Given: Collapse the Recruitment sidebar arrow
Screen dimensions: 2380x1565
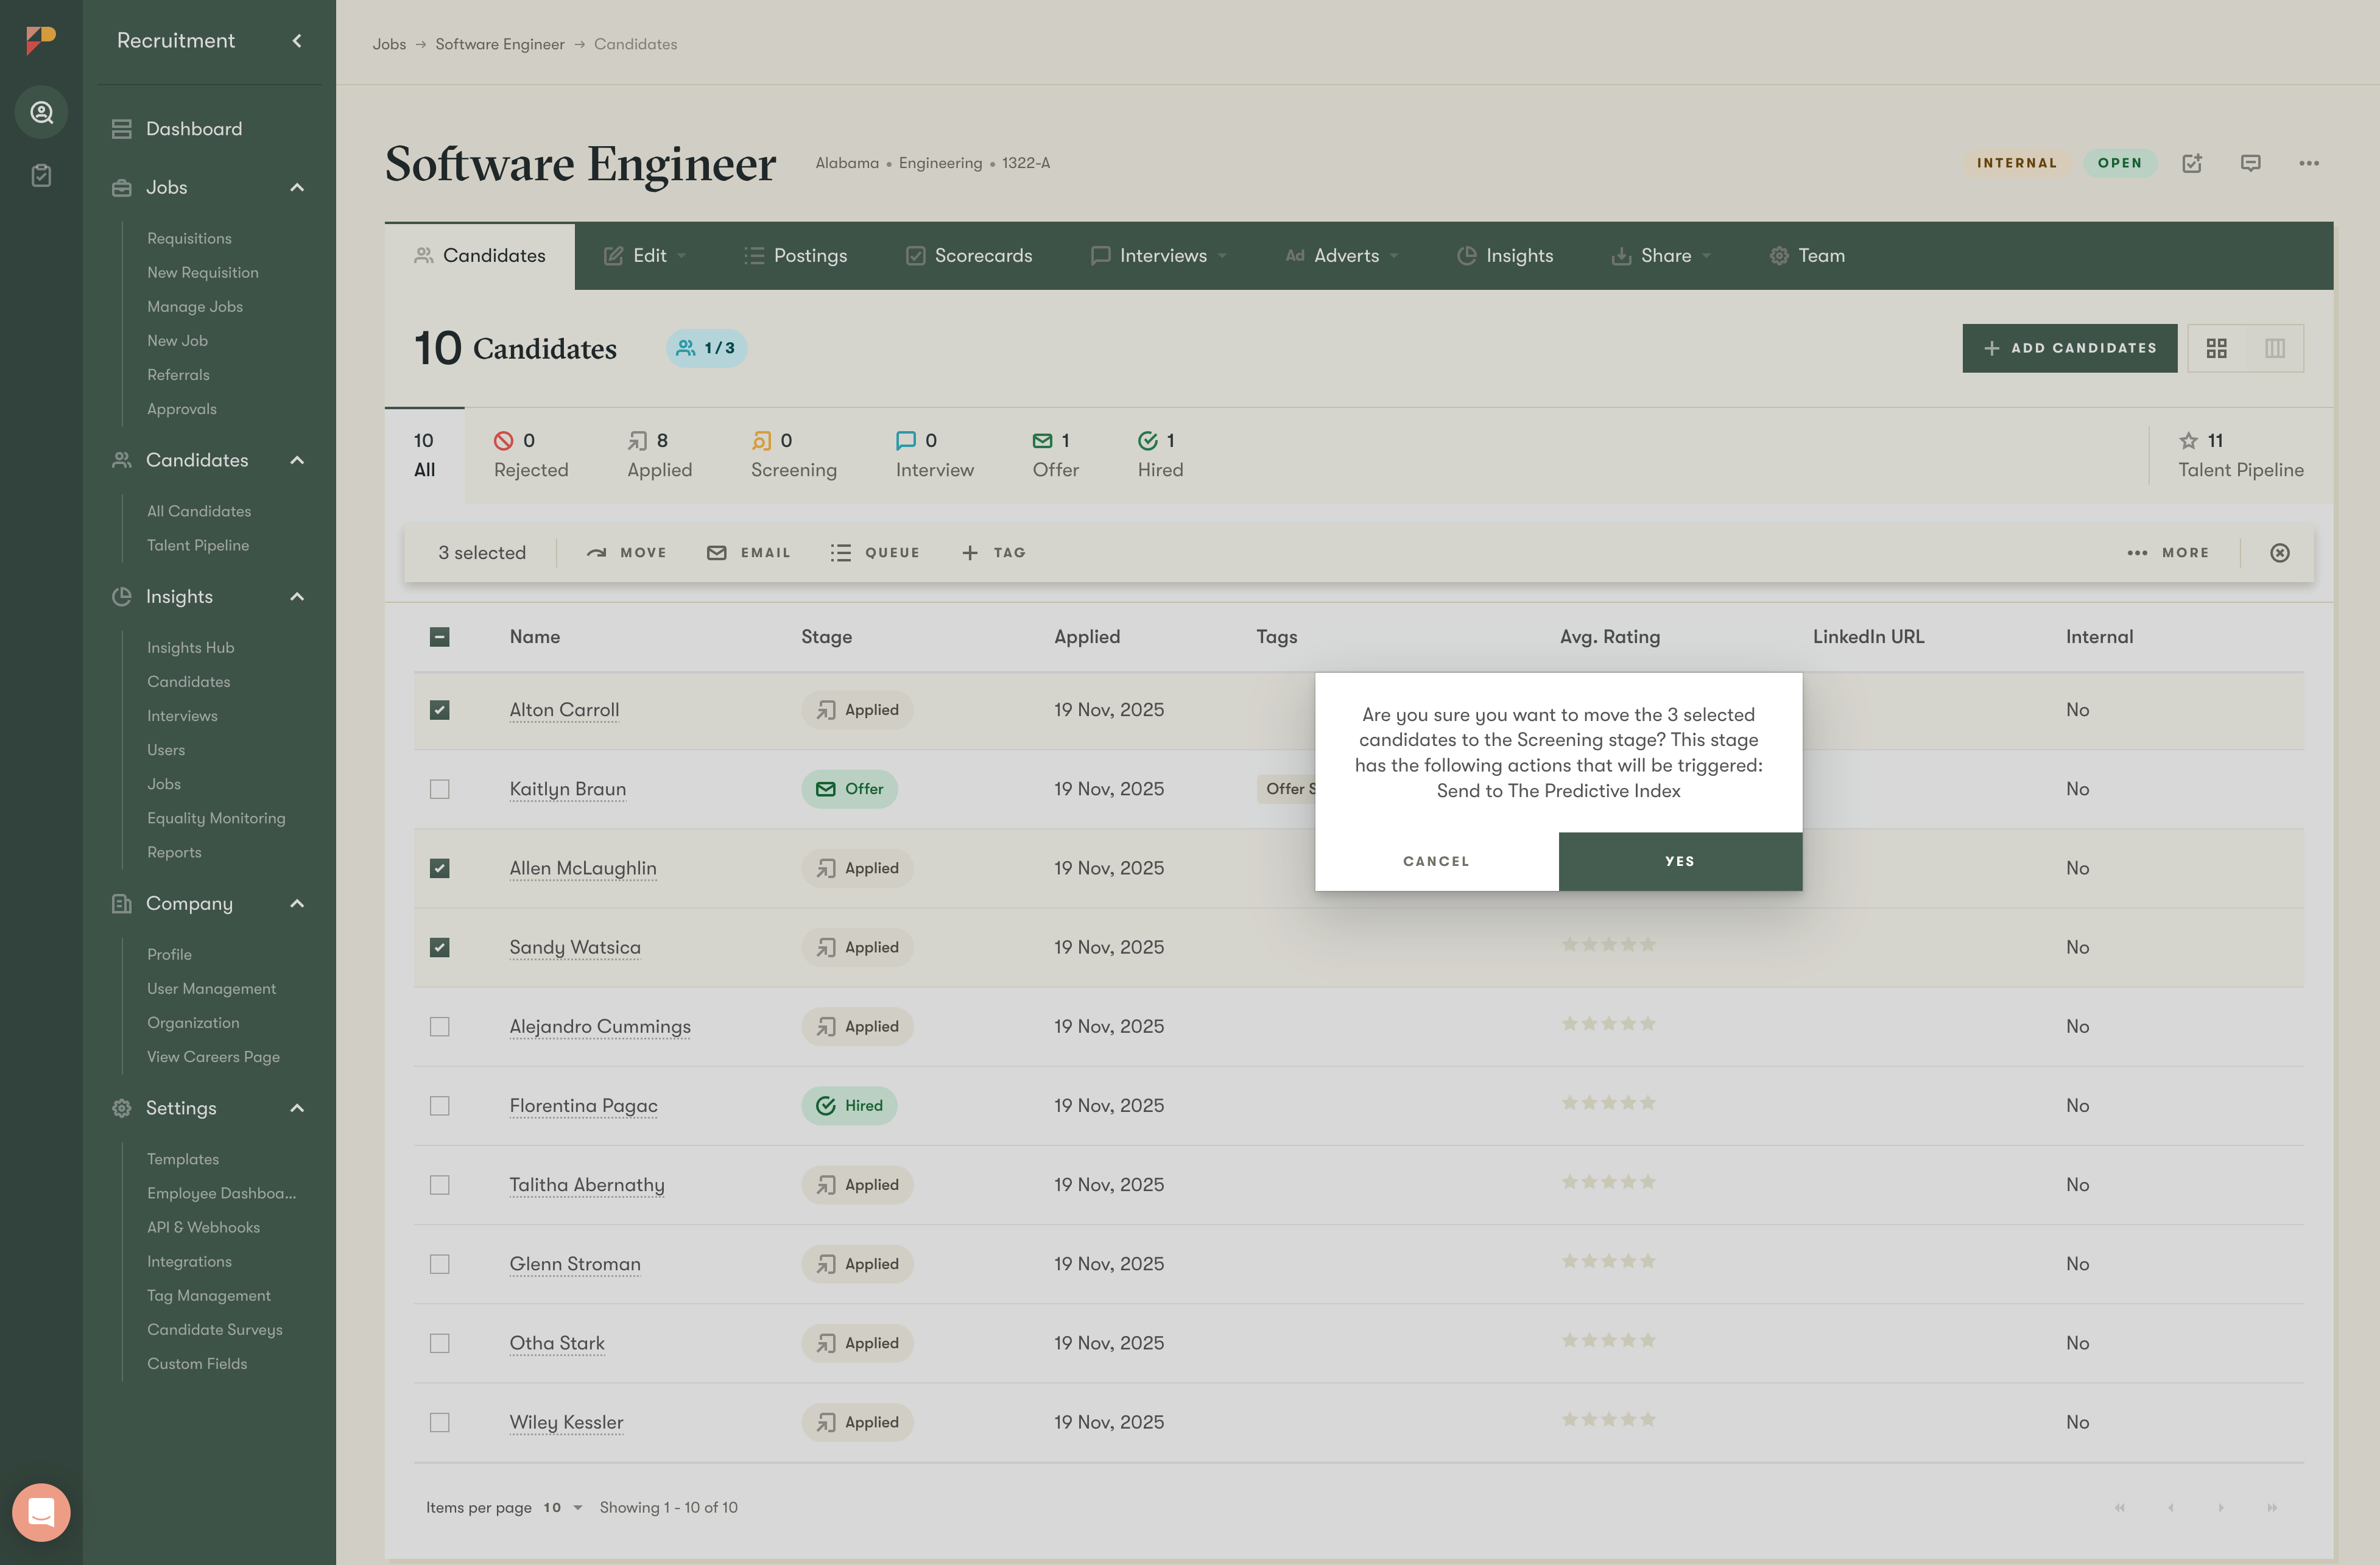Looking at the screenshot, I should point(297,41).
